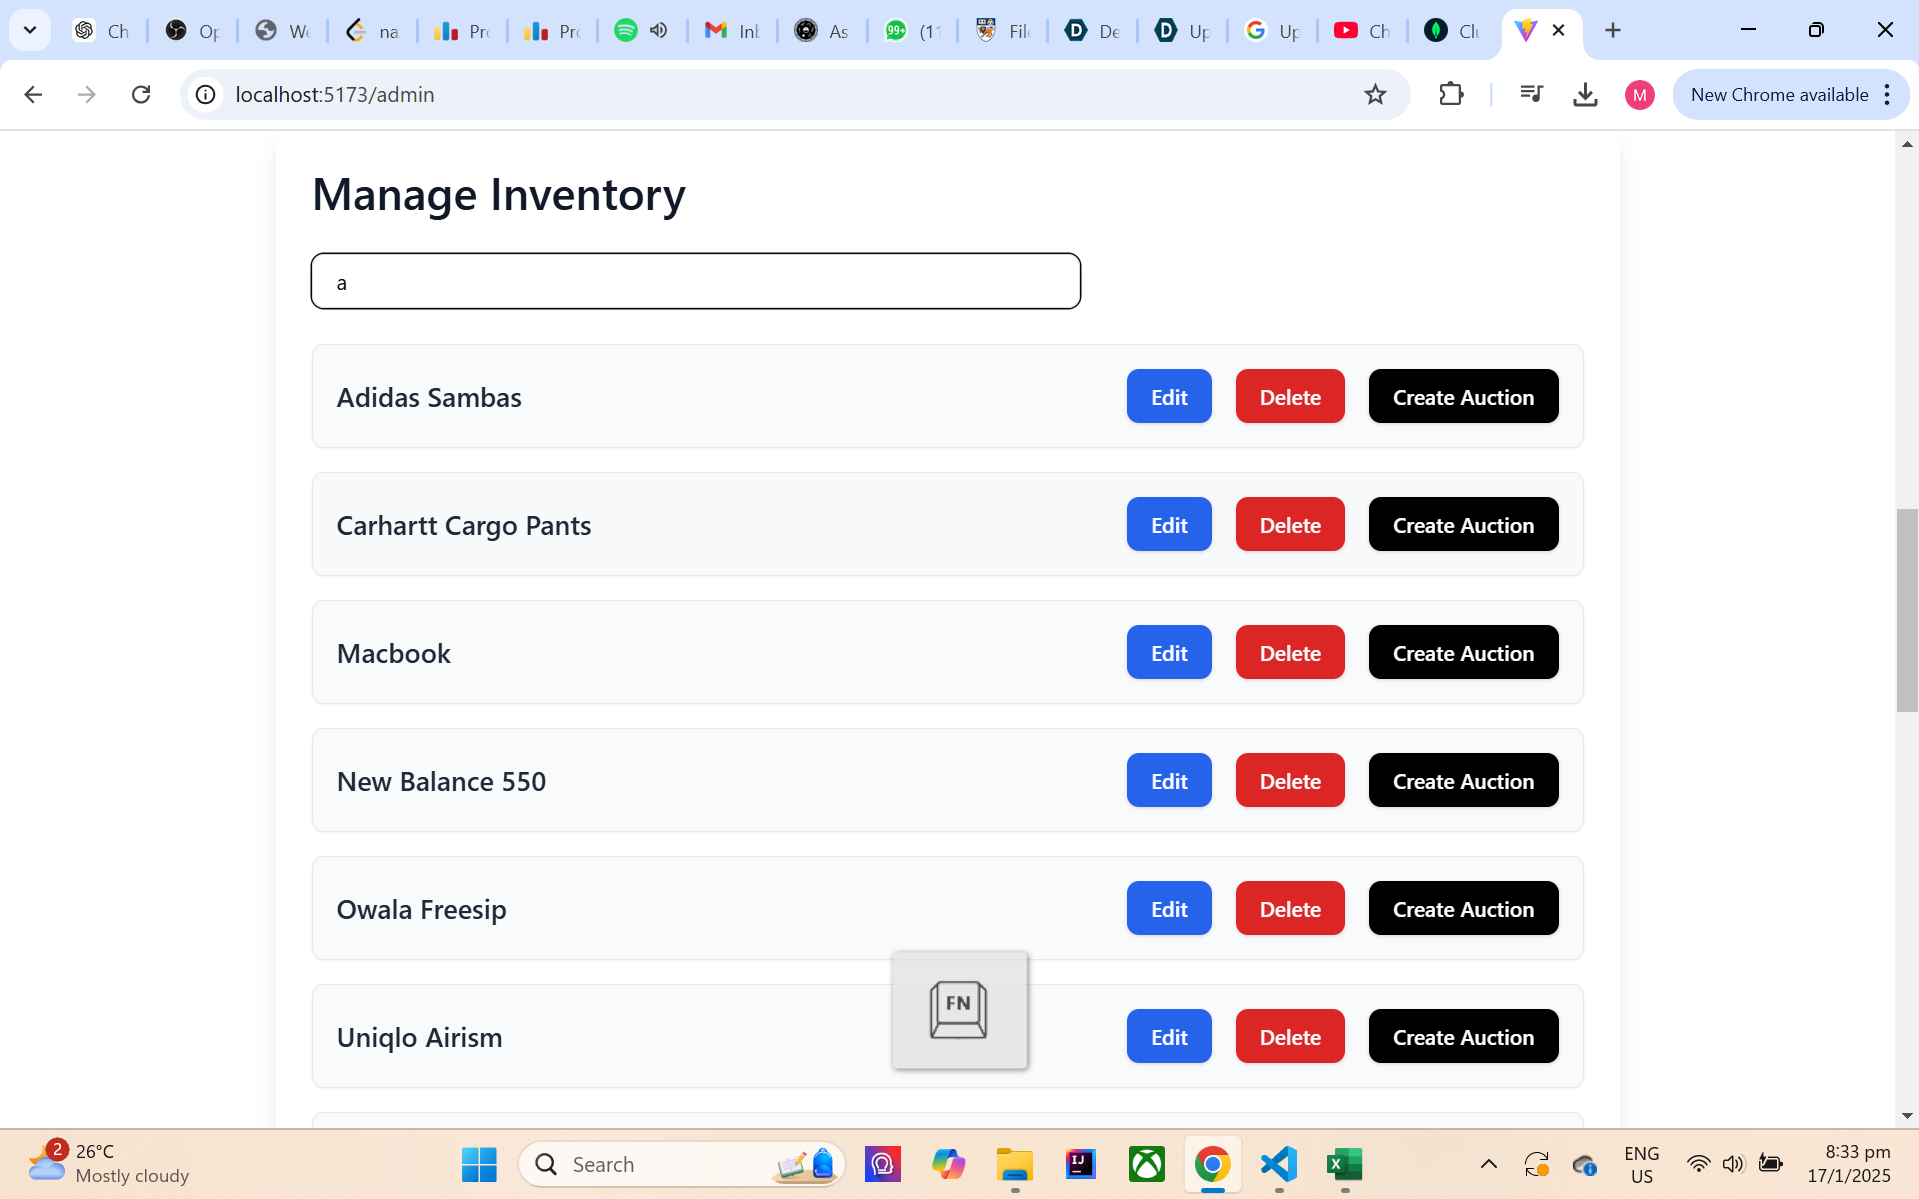Create an auction for Macbook
The width and height of the screenshot is (1919, 1199).
(1463, 652)
